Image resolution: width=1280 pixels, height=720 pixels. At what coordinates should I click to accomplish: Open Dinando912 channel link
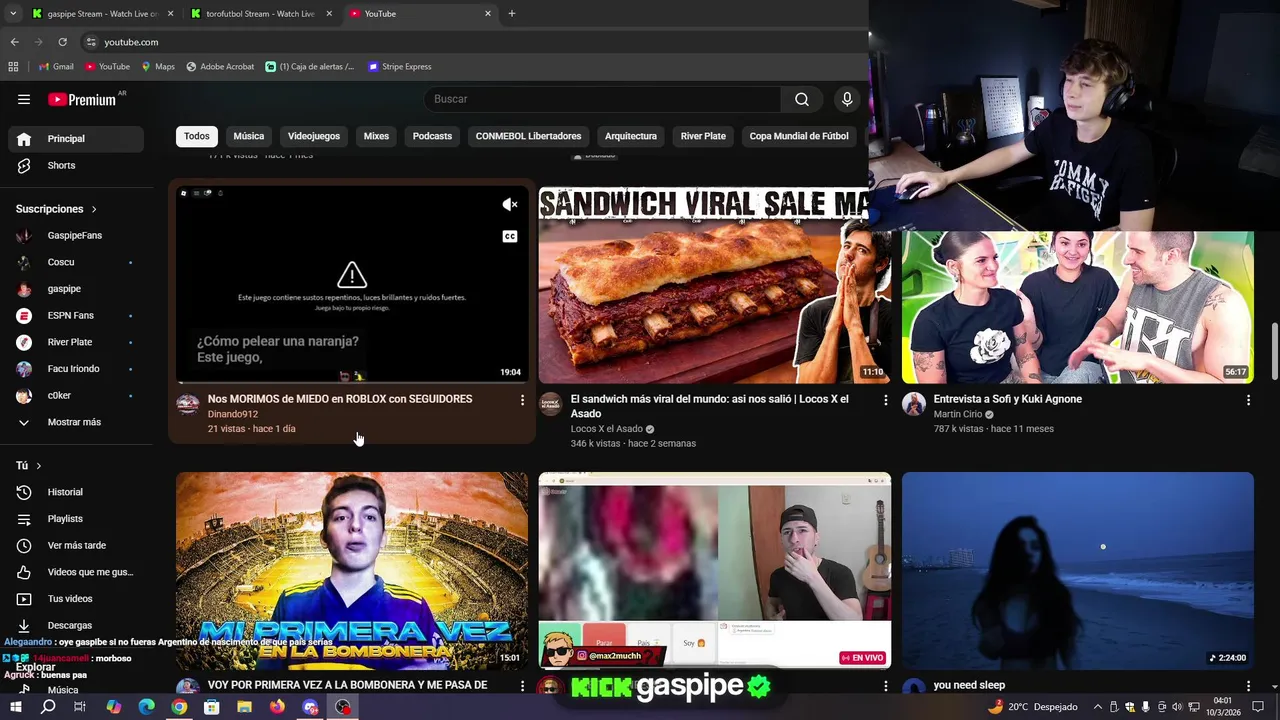pyautogui.click(x=233, y=414)
